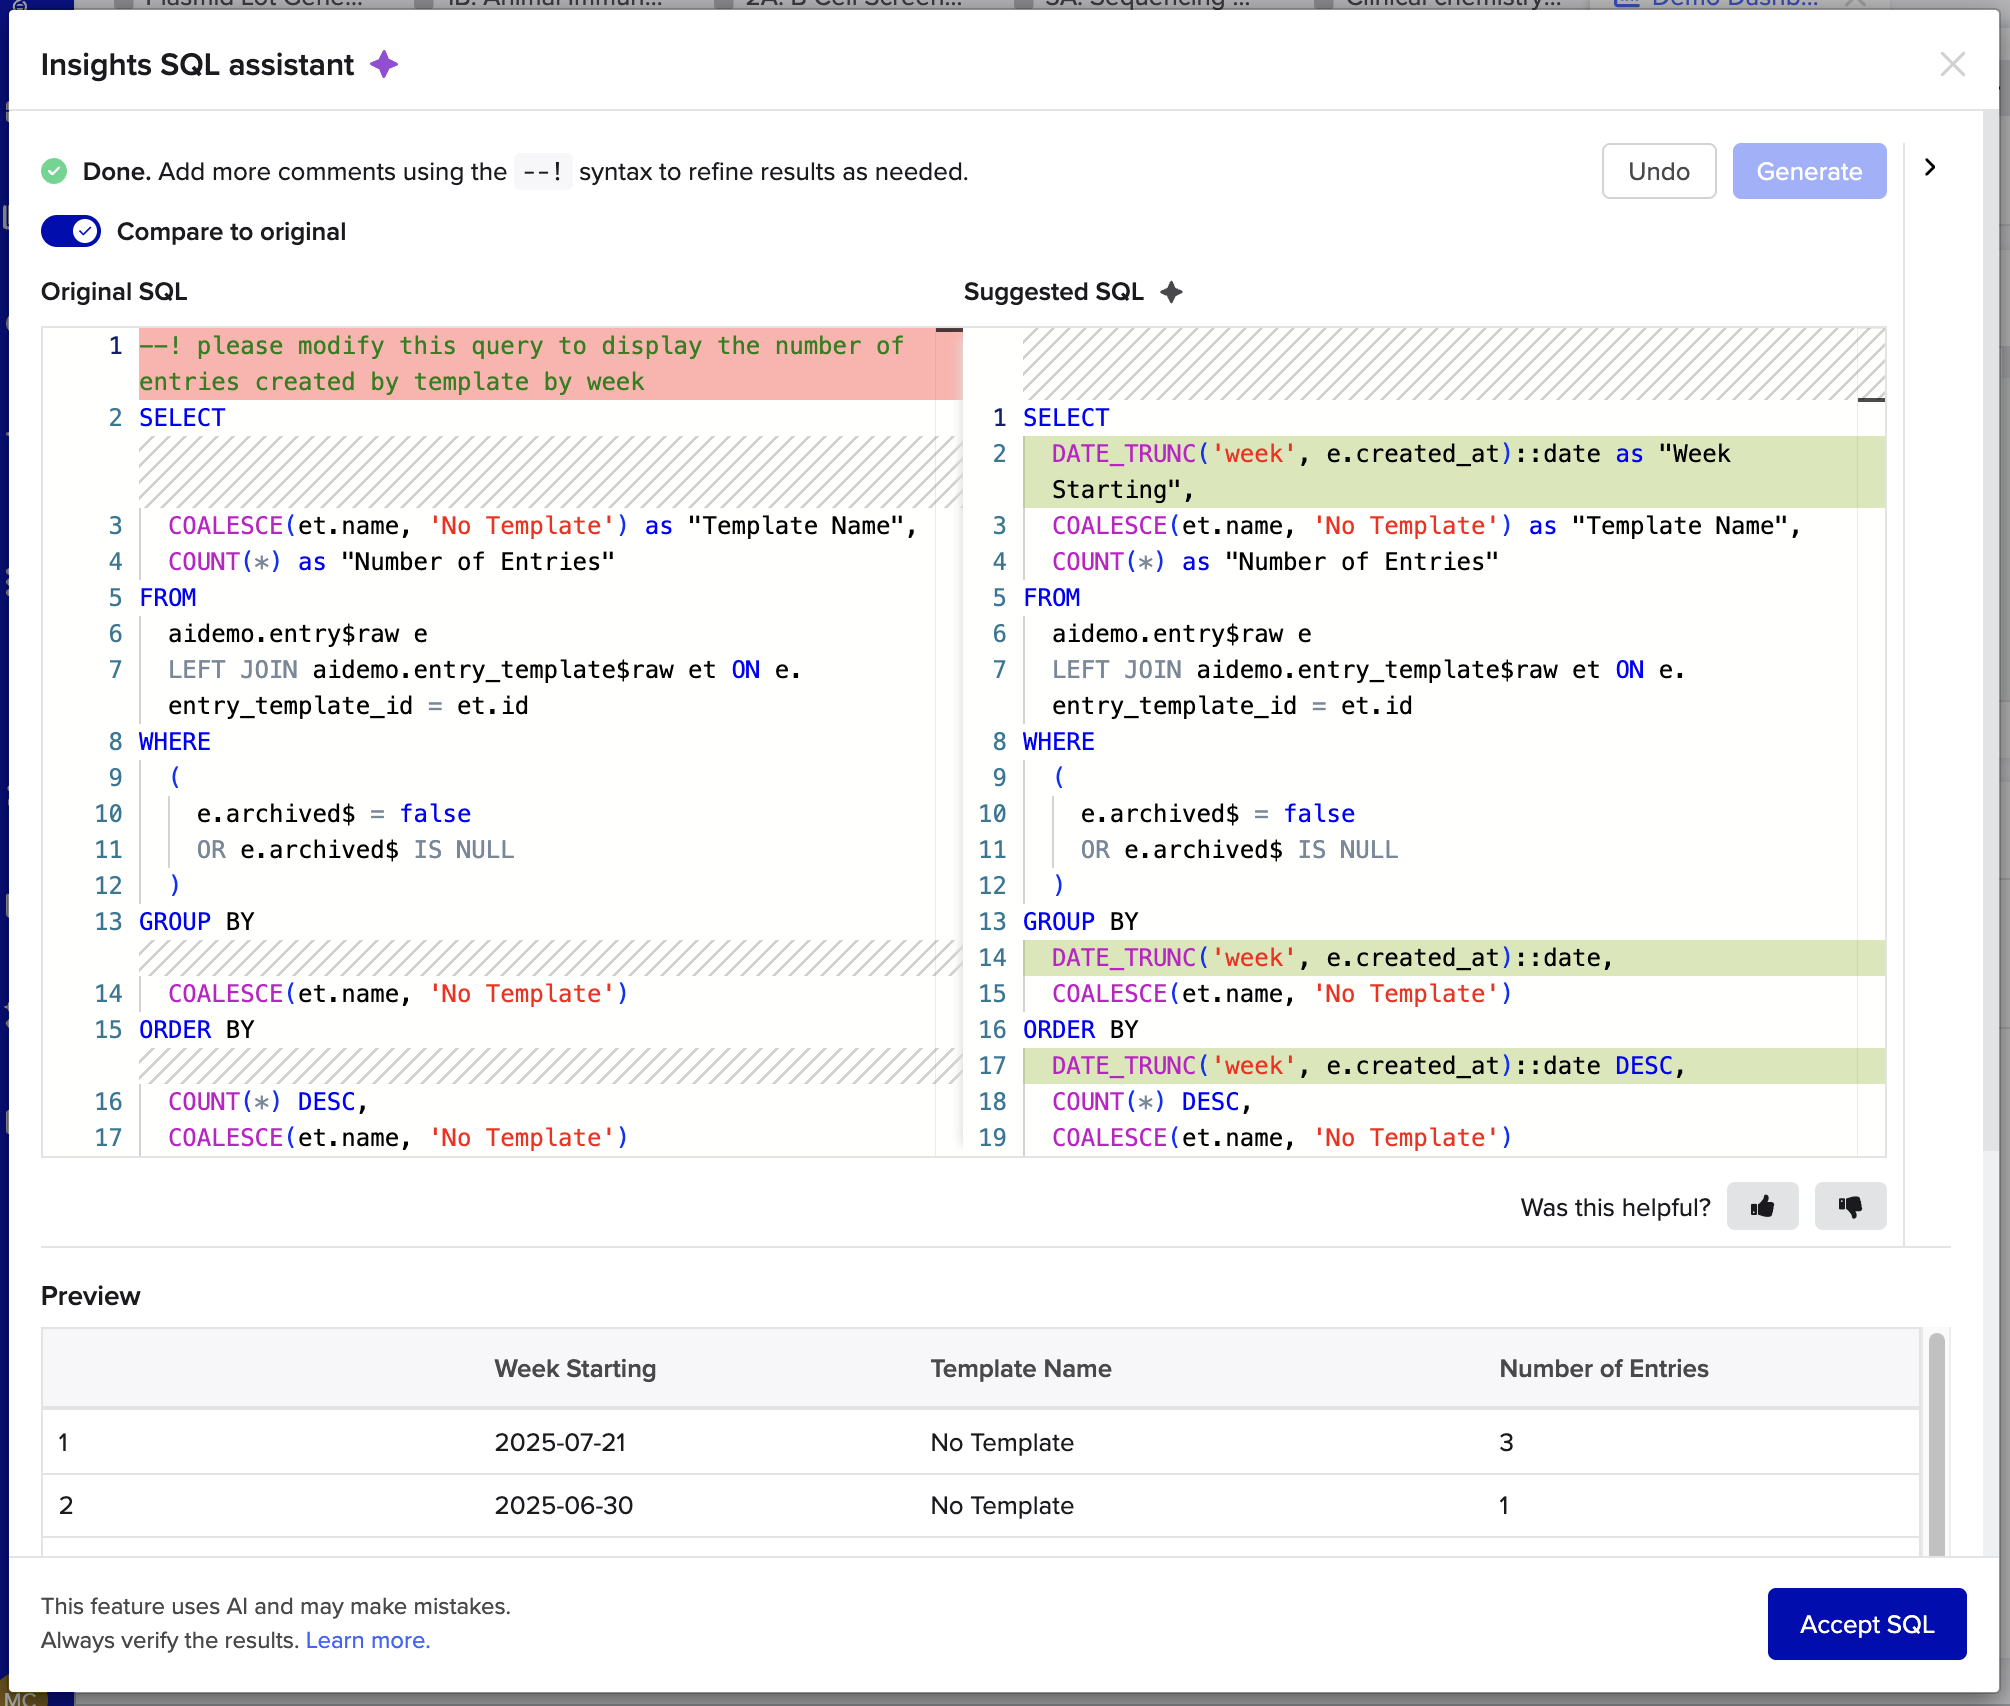Screen dimensions: 2010x1706
Task: Click the sparkle icon next to Suggested SQL
Action: [x=1171, y=291]
